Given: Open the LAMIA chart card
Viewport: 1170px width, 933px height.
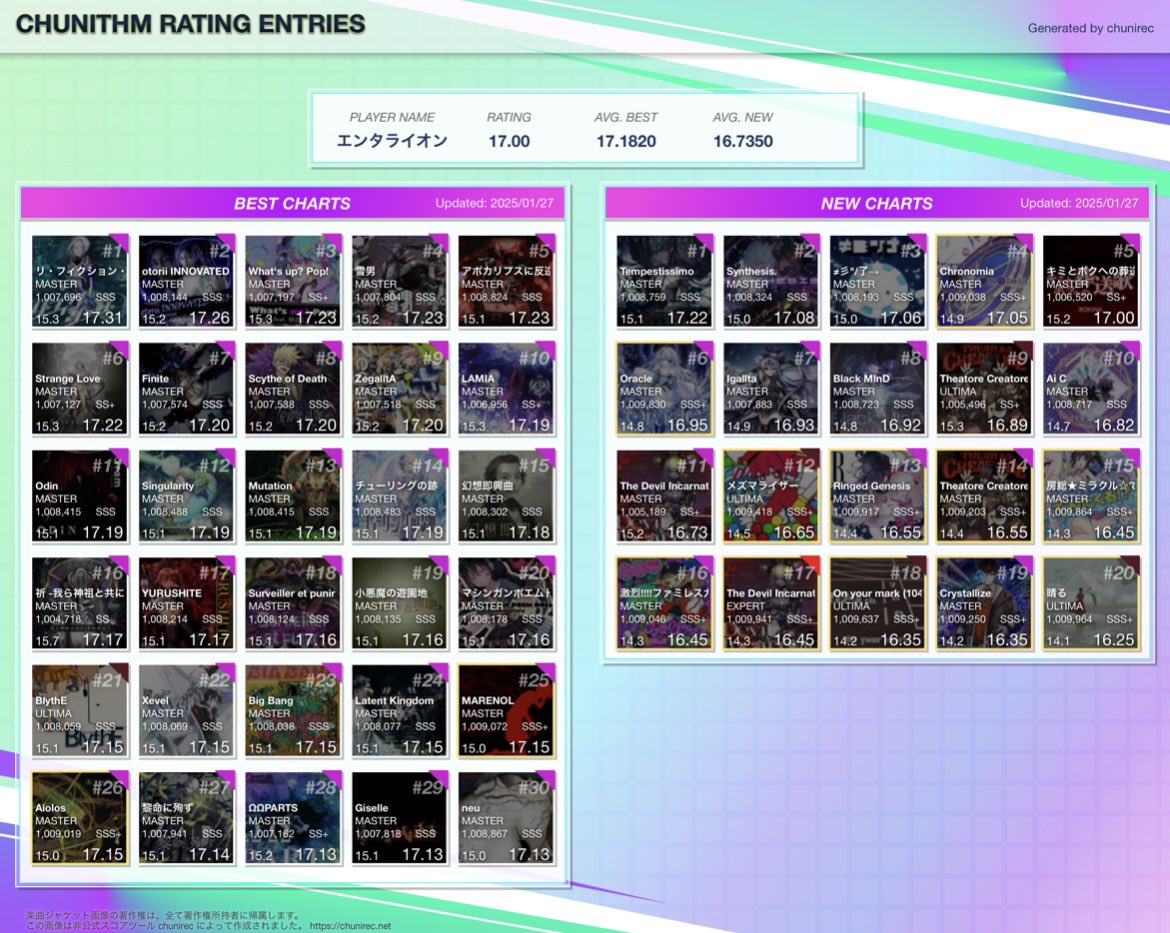Looking at the screenshot, I should [506, 389].
